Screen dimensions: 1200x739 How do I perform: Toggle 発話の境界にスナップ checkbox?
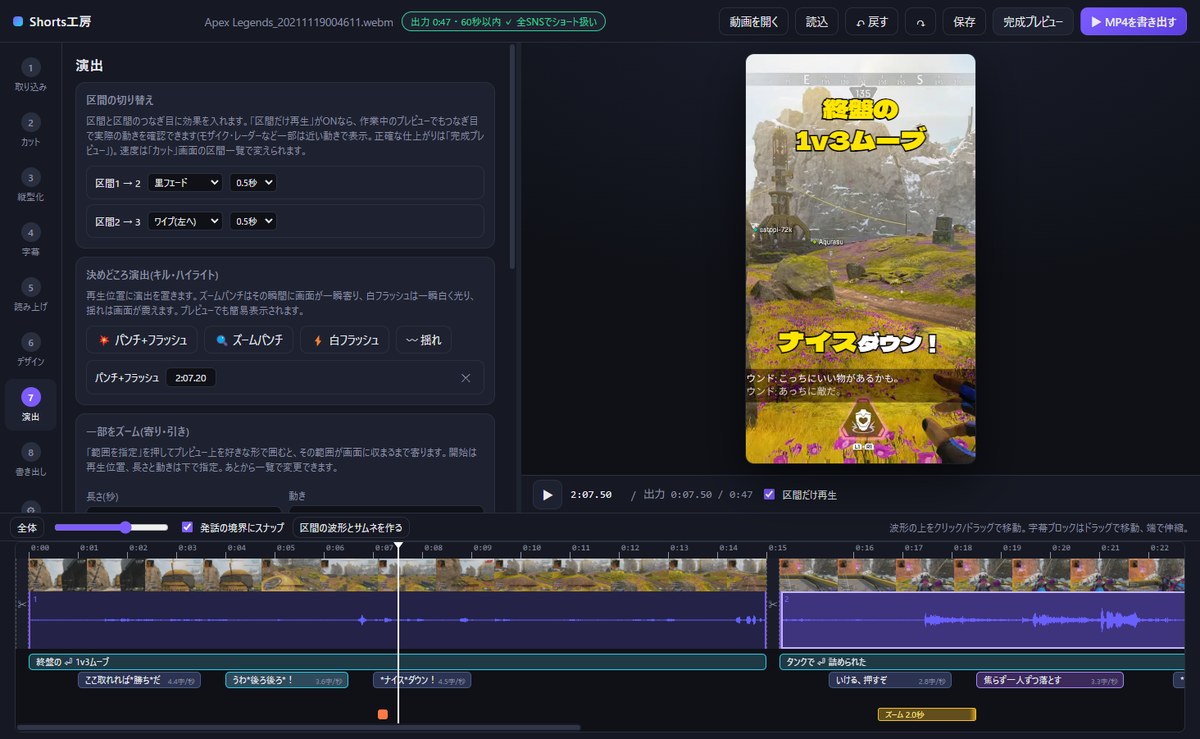coord(187,527)
